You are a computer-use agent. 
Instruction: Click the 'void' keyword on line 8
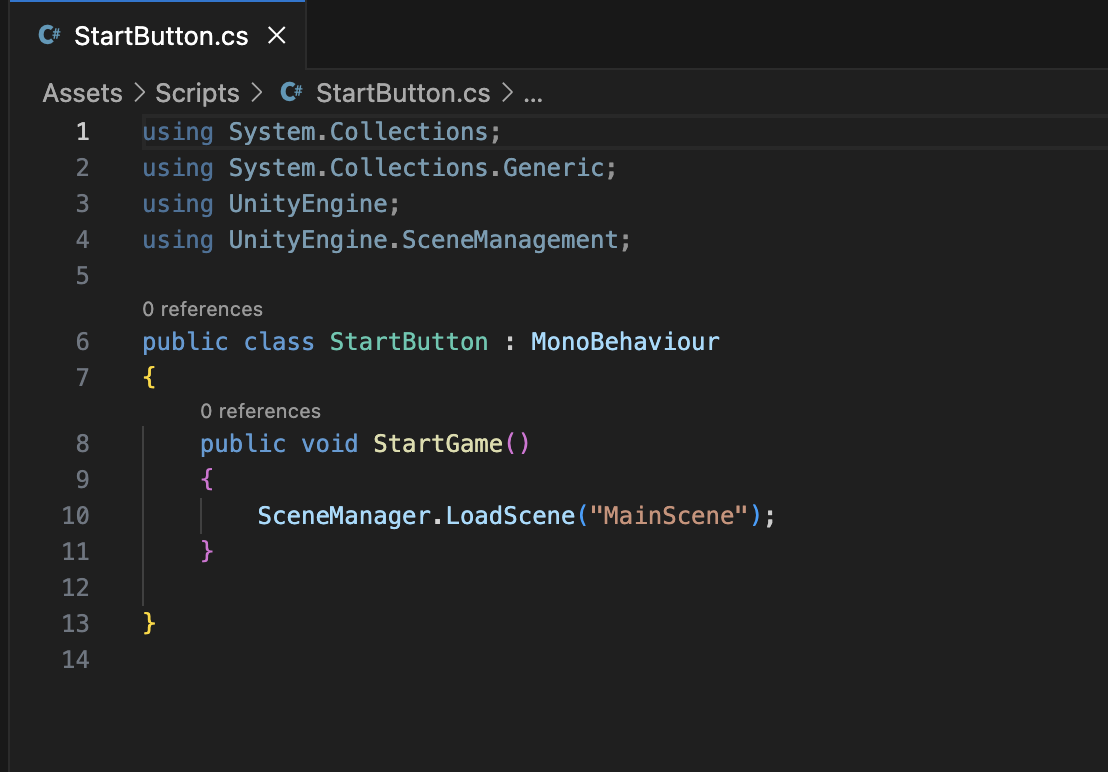point(329,444)
